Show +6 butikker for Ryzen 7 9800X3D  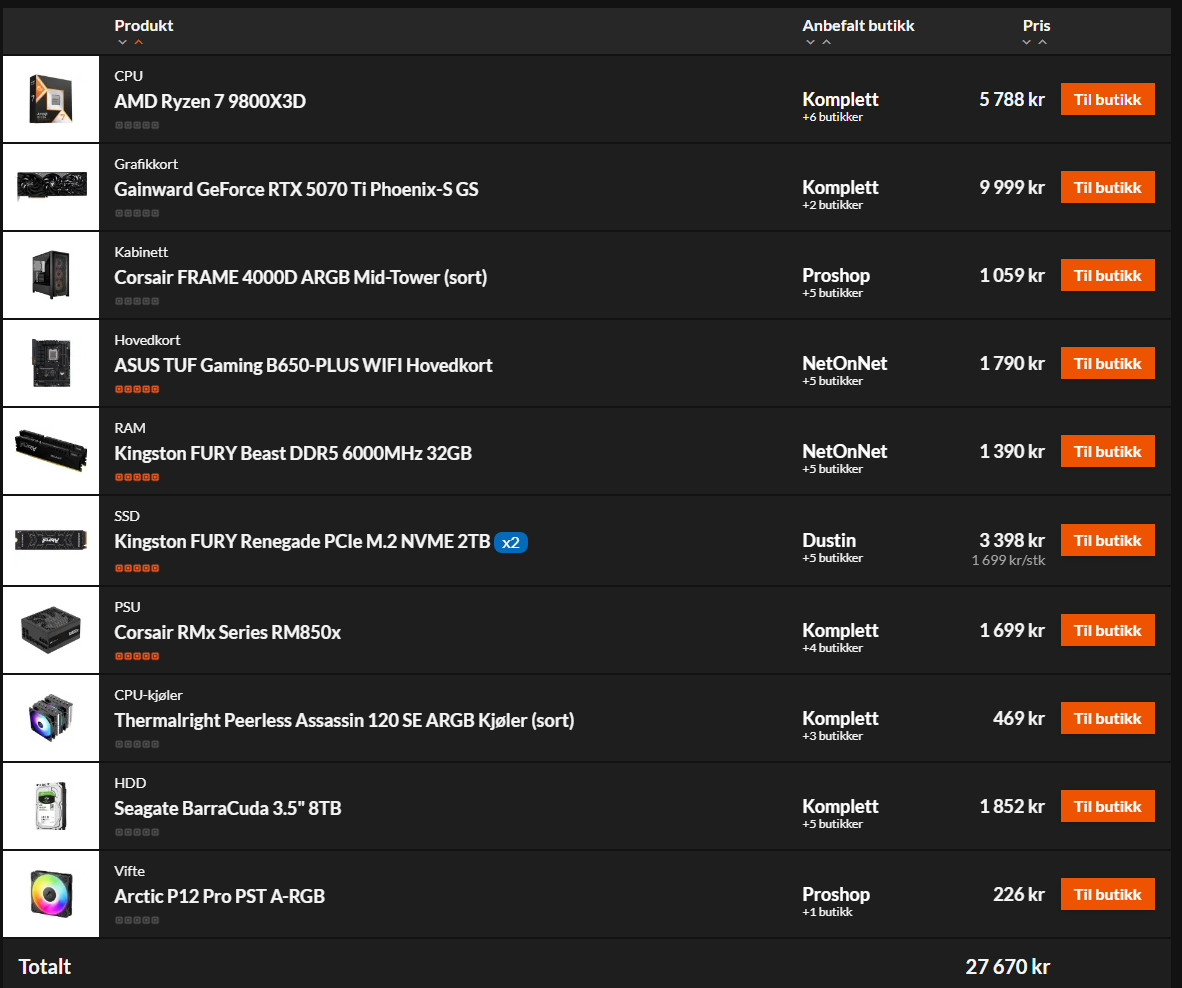(832, 117)
